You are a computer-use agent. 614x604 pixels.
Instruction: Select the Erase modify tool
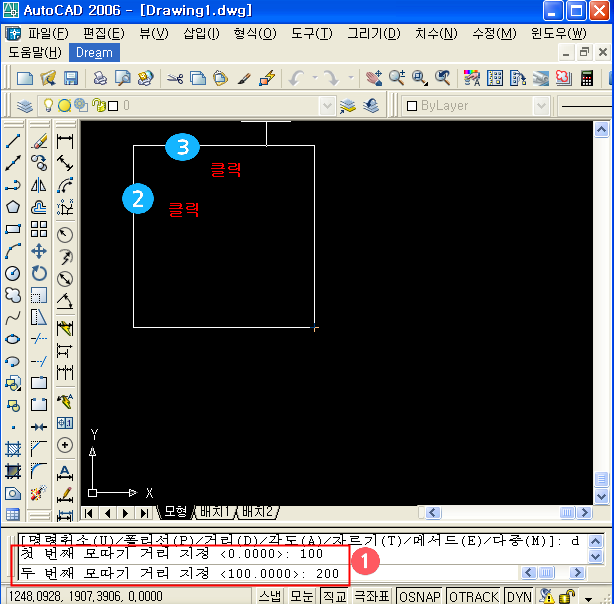pyautogui.click(x=39, y=141)
